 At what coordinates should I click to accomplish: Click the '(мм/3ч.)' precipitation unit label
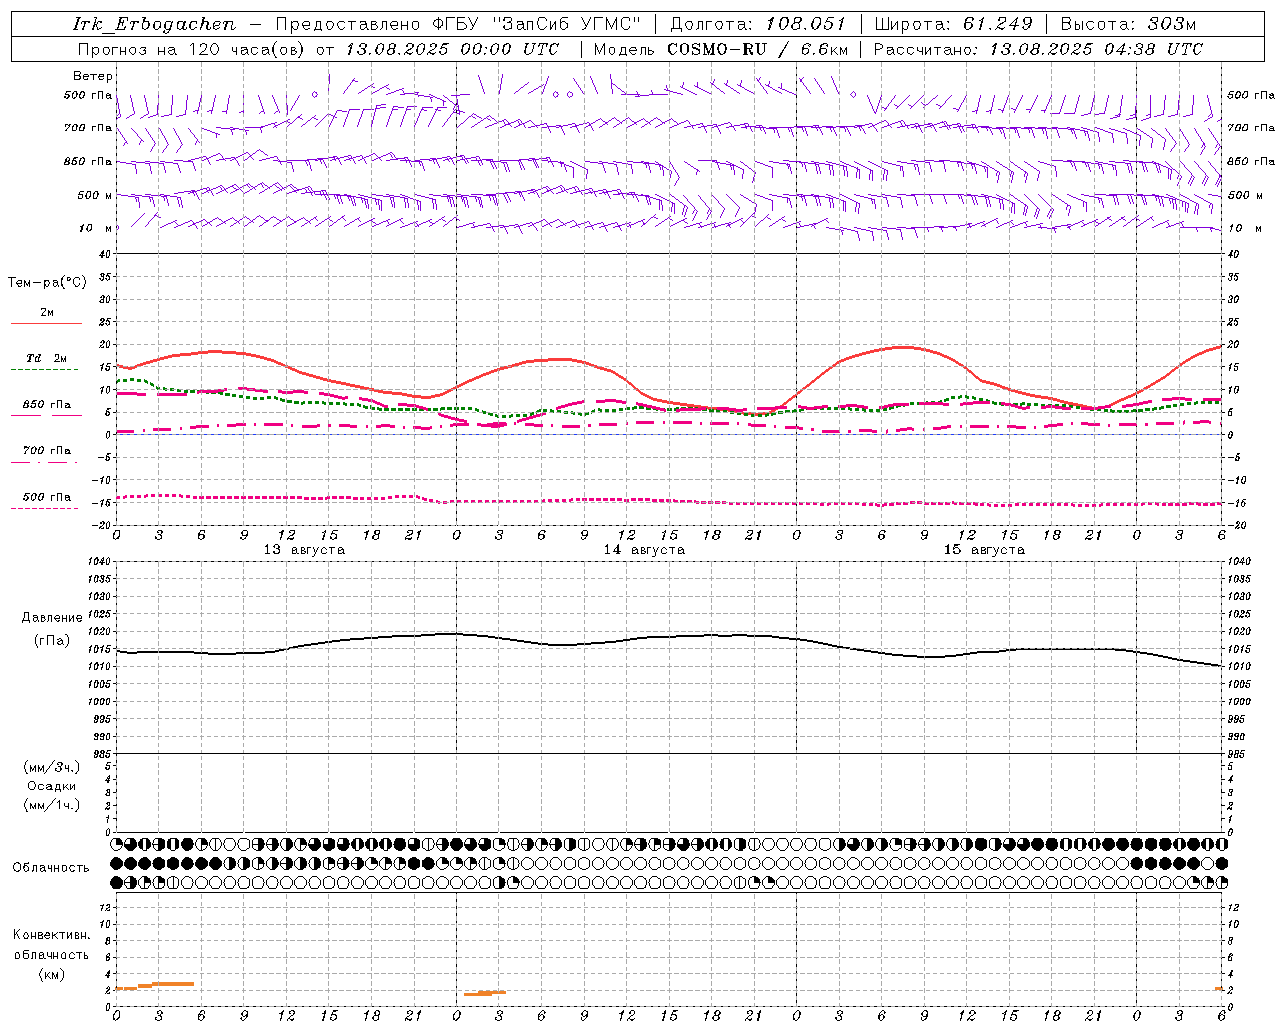(x=52, y=767)
